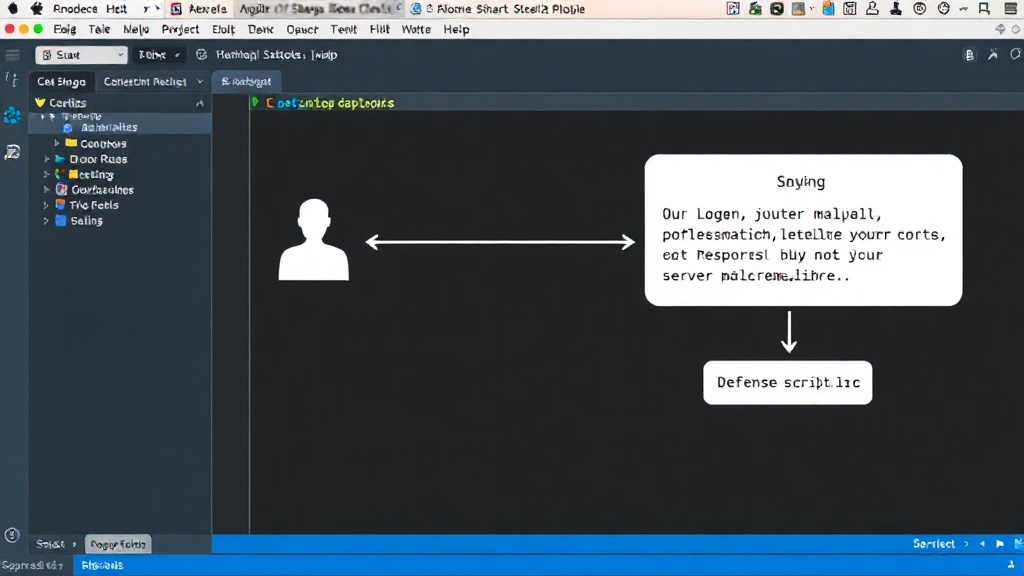Click the orange C icon in the editor line
1024x576 pixels.
269,103
